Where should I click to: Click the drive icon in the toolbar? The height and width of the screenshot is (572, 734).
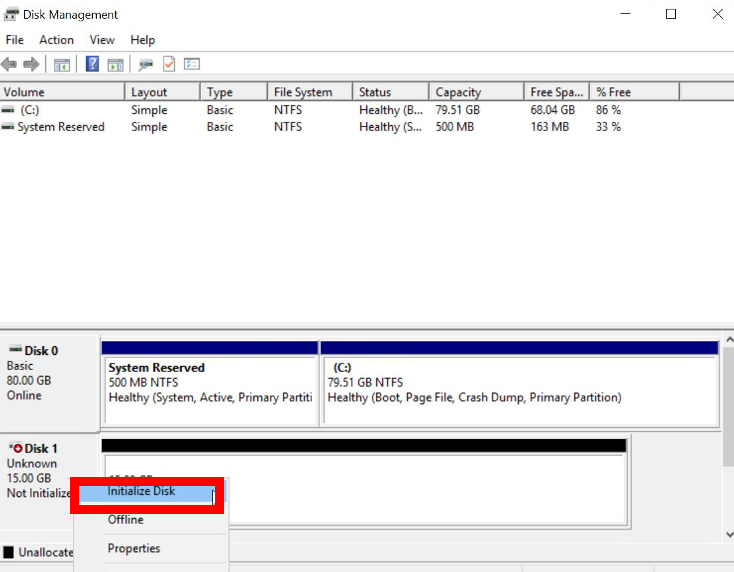click(x=146, y=64)
